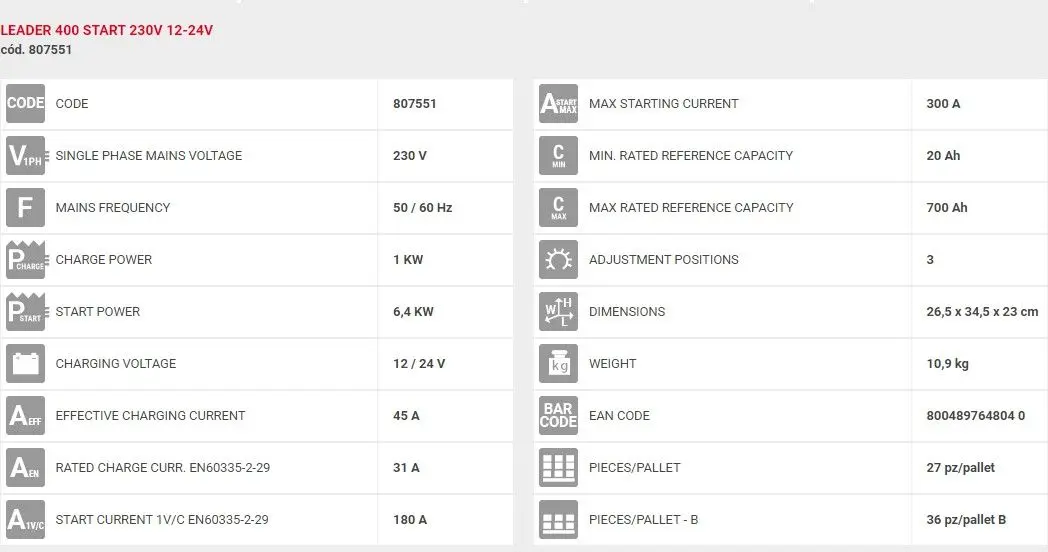This screenshot has width=1048, height=552.
Task: Click the rated charge current A EN icon
Action: [25, 468]
